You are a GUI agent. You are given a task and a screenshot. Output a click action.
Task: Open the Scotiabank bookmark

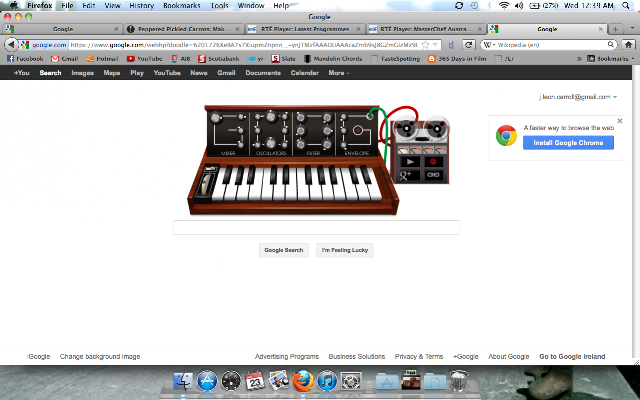tap(218, 59)
